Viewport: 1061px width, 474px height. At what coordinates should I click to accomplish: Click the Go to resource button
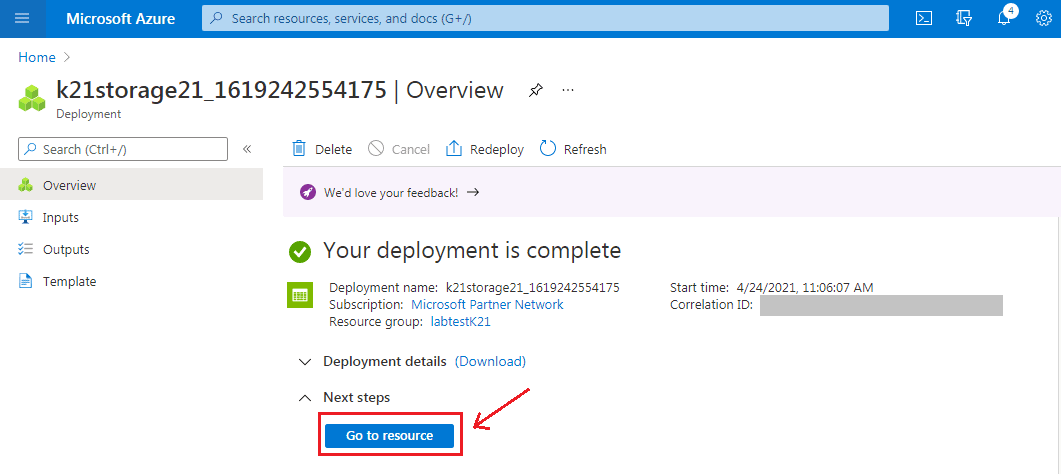click(389, 435)
